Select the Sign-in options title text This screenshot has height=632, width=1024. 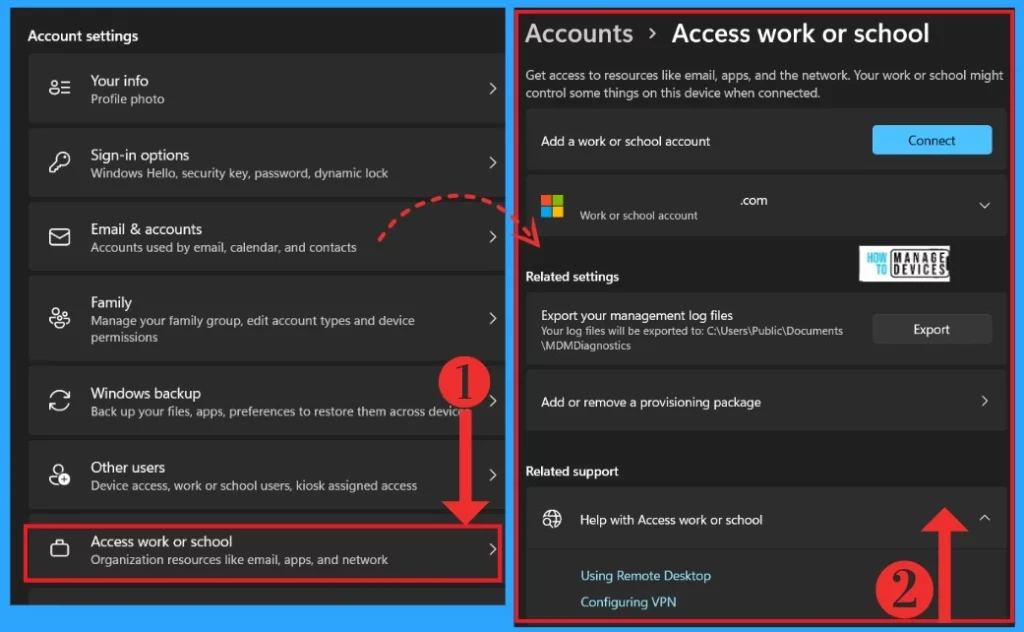point(140,155)
